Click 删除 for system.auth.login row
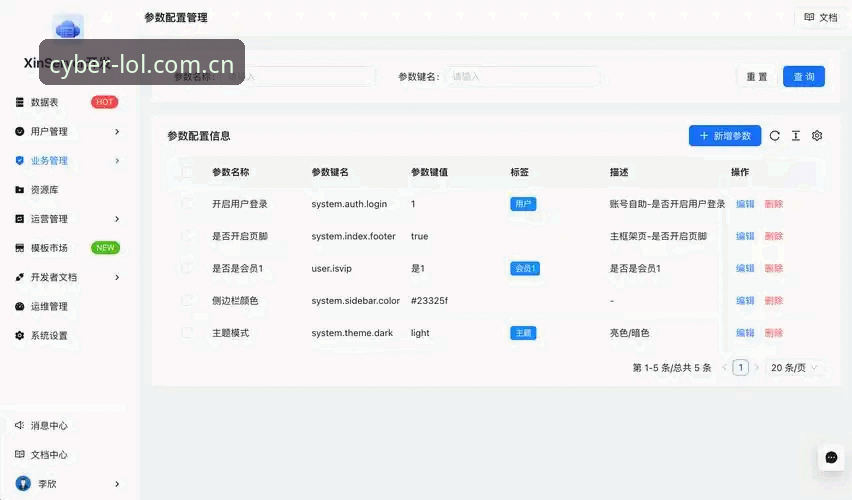Viewport: 852px width, 500px height. [774, 204]
